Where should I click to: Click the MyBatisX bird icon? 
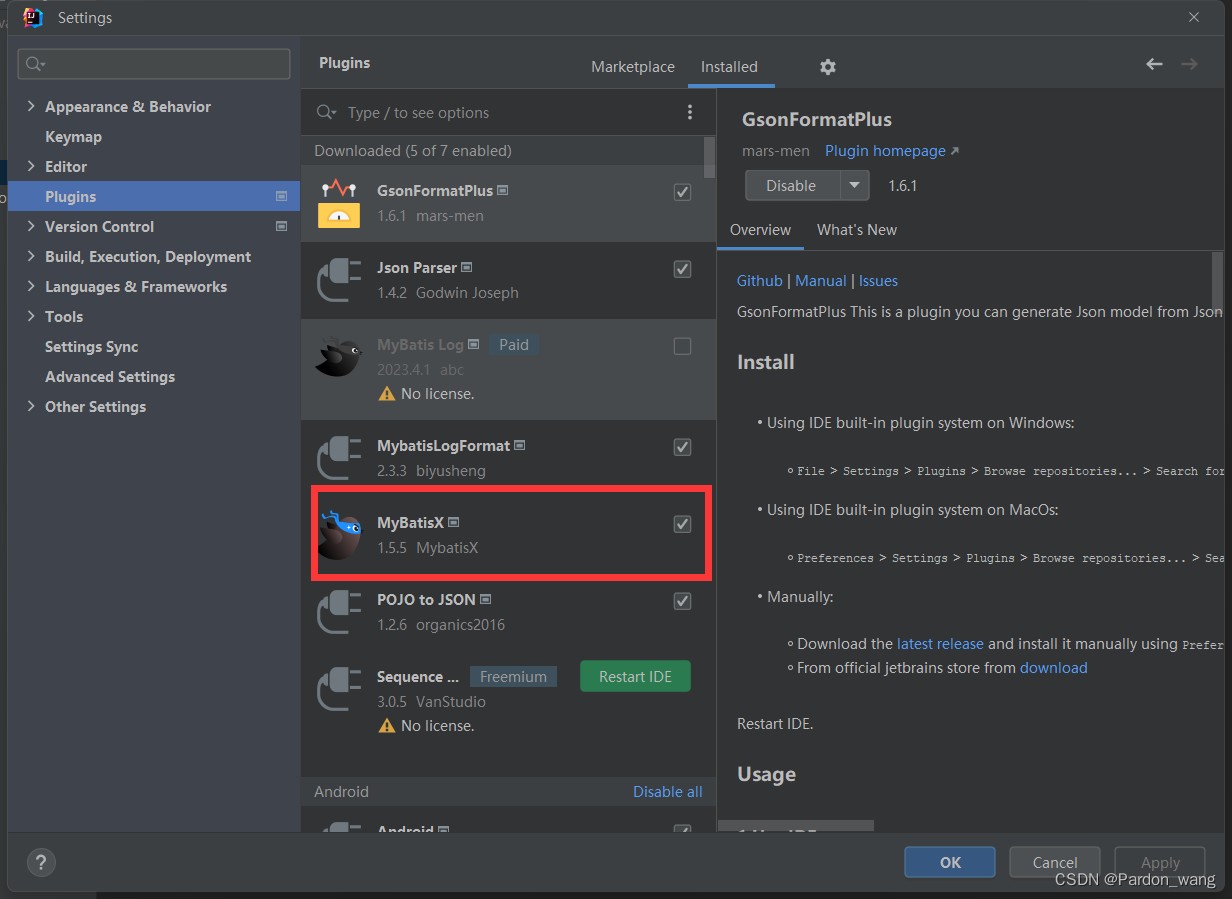click(x=338, y=535)
